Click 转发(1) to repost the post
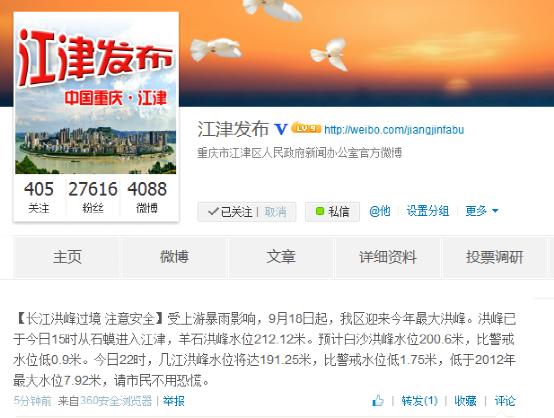Image resolution: width=554 pixels, height=418 pixels. (x=419, y=401)
